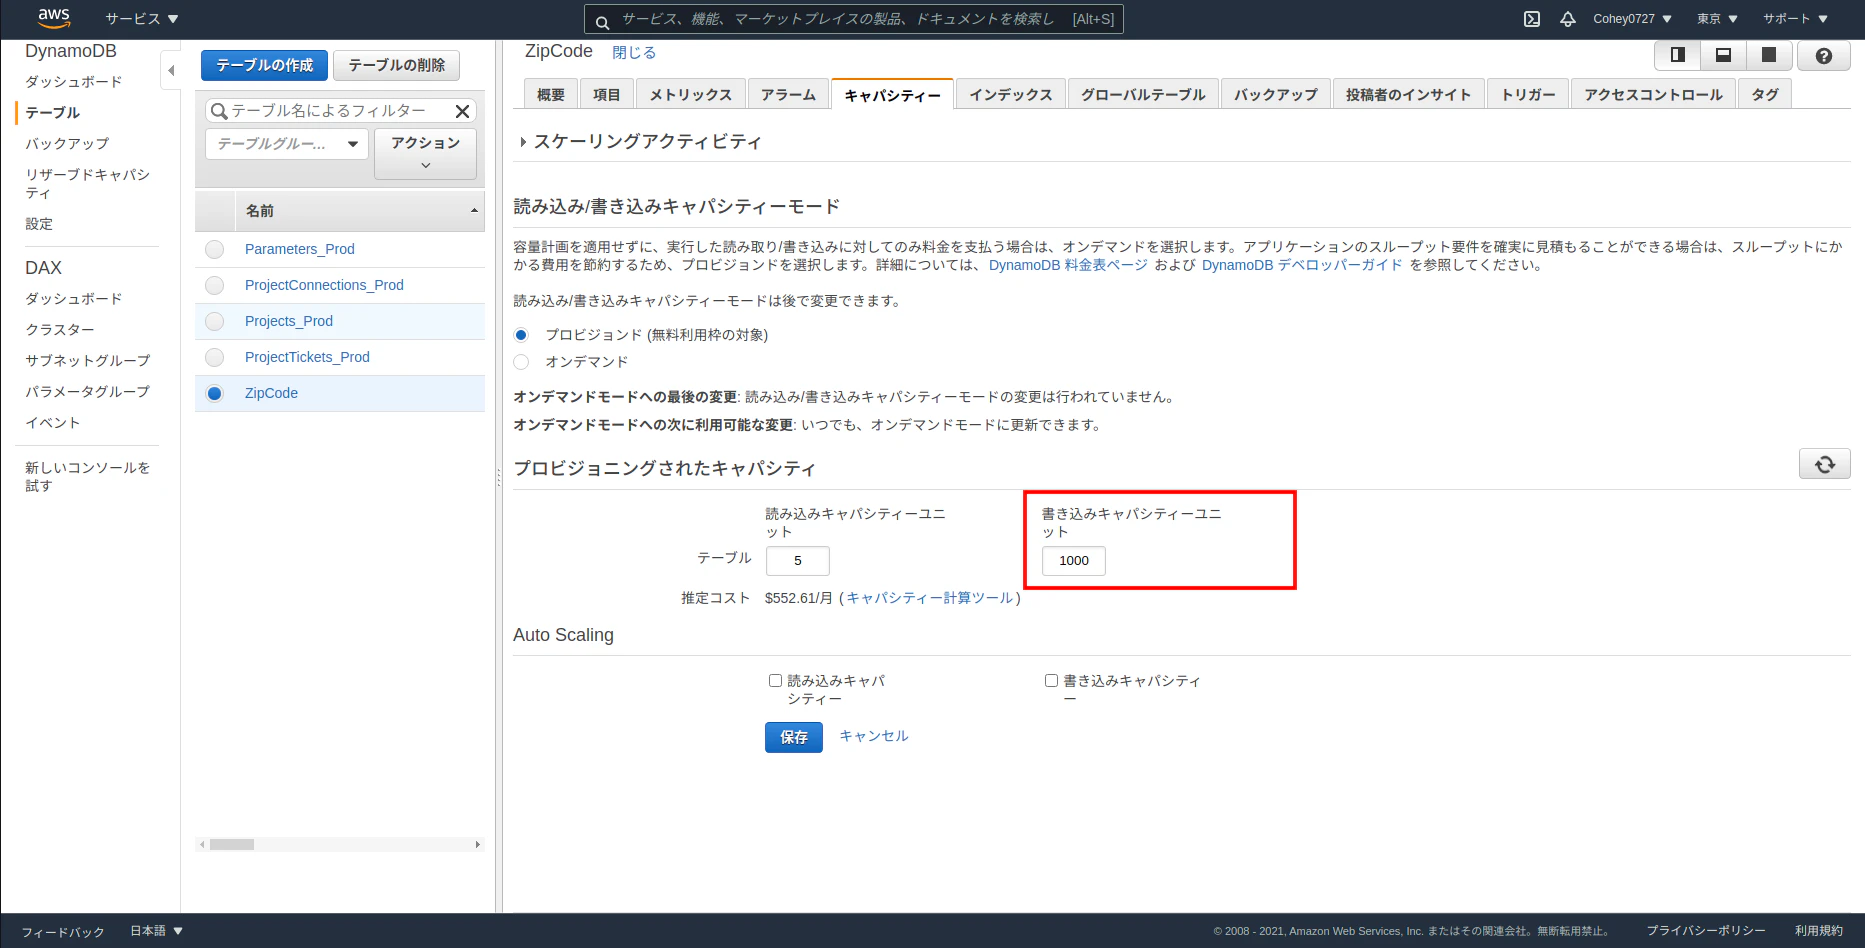Switch to the 概要 tab
This screenshot has height=948, width=1865.
[551, 95]
